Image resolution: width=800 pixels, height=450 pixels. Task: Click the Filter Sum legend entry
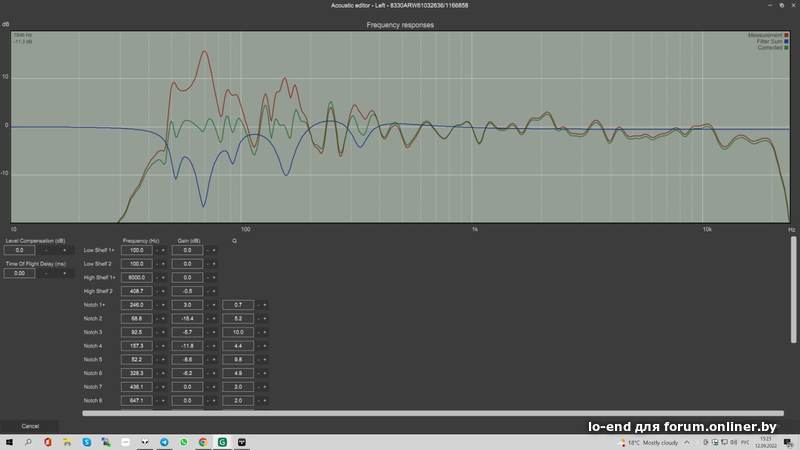(772, 41)
